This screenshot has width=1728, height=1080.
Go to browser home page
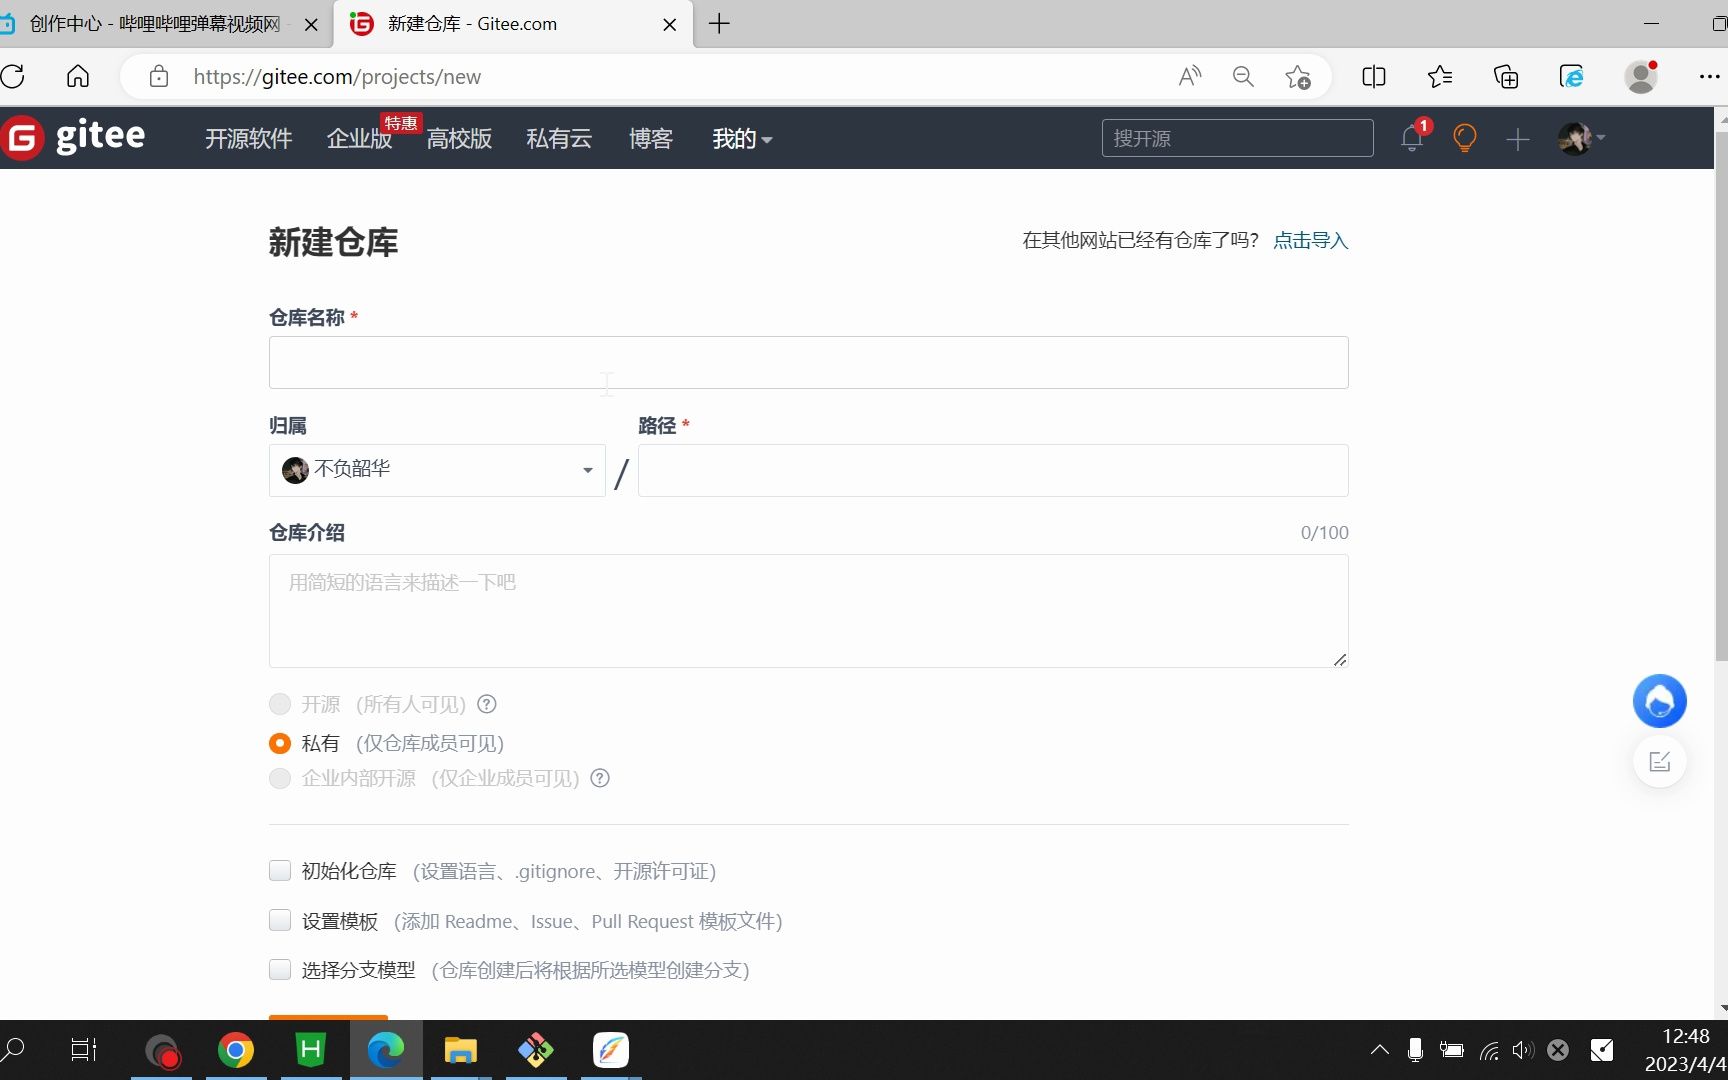[x=78, y=76]
